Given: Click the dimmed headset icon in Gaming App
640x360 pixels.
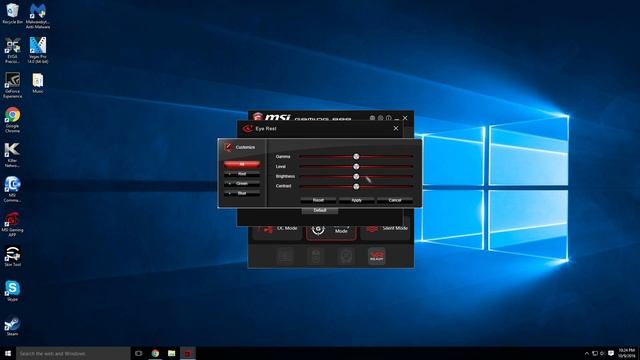Looking at the screenshot, I should click(346, 257).
